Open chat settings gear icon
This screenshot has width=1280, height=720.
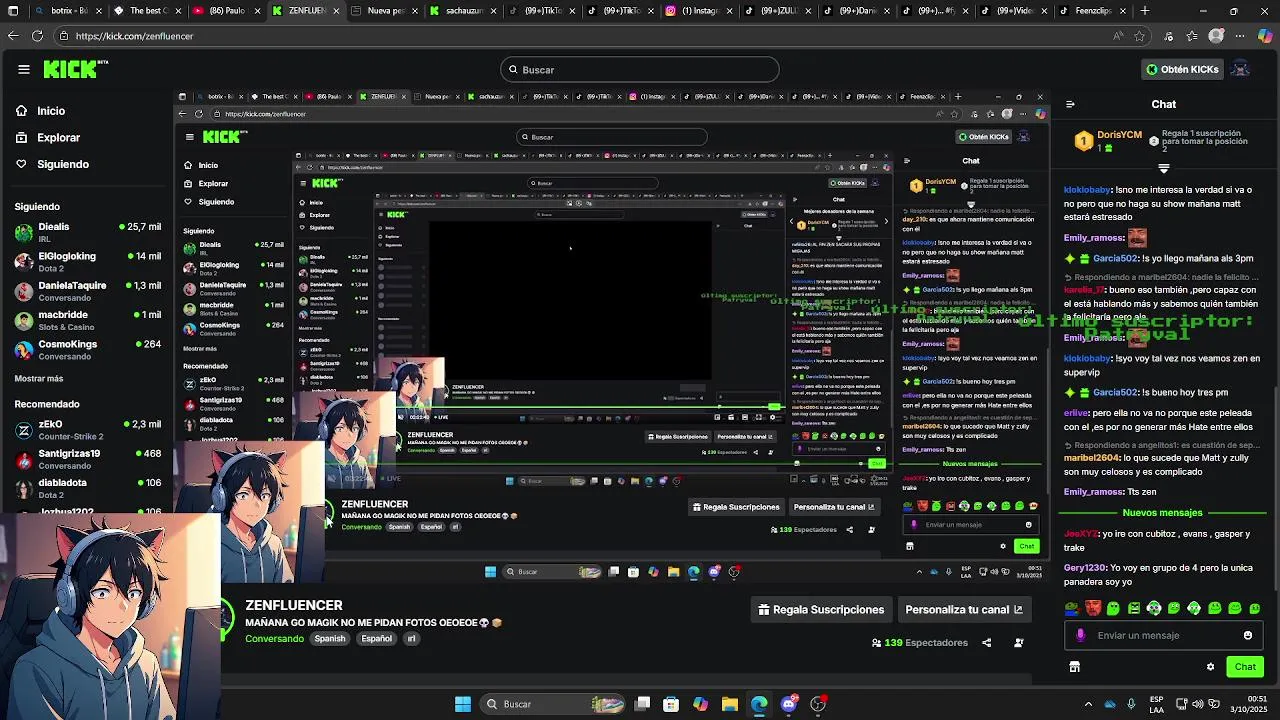pos(1210,667)
